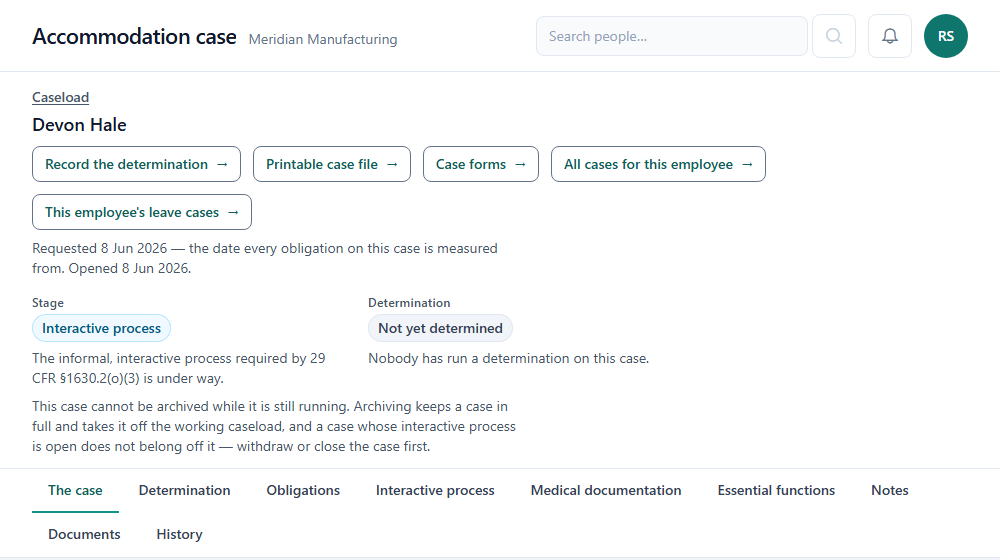The width and height of the screenshot is (1000, 560).
Task: Click the Devon Hale heading
Action: [80, 125]
